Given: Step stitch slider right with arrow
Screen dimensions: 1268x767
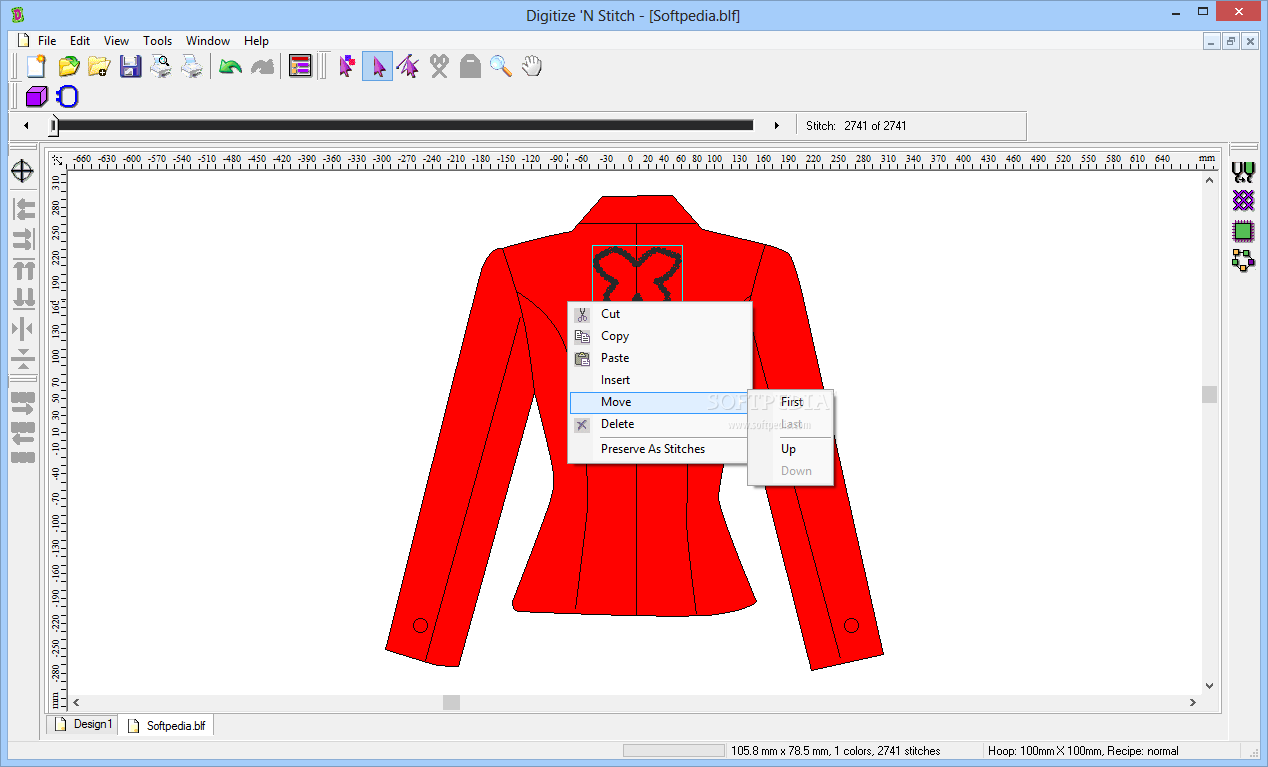Looking at the screenshot, I should coord(777,126).
